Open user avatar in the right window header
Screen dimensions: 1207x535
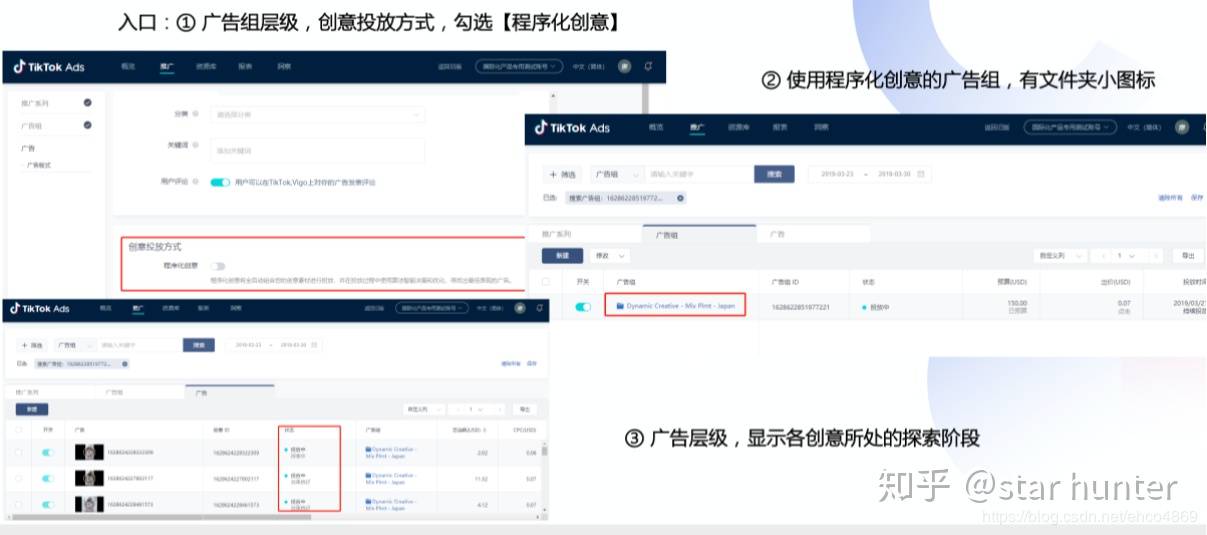(1182, 127)
